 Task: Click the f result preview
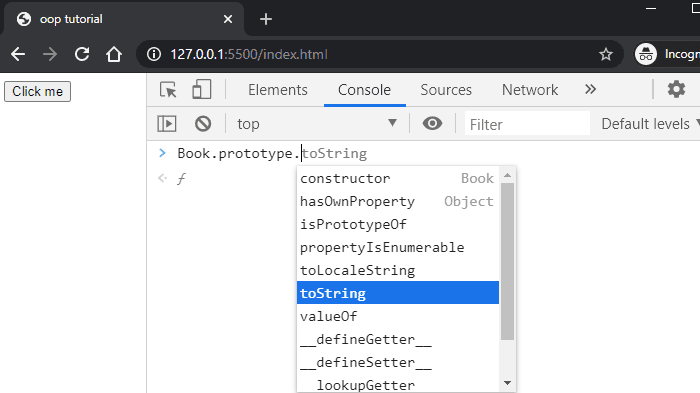click(x=181, y=179)
